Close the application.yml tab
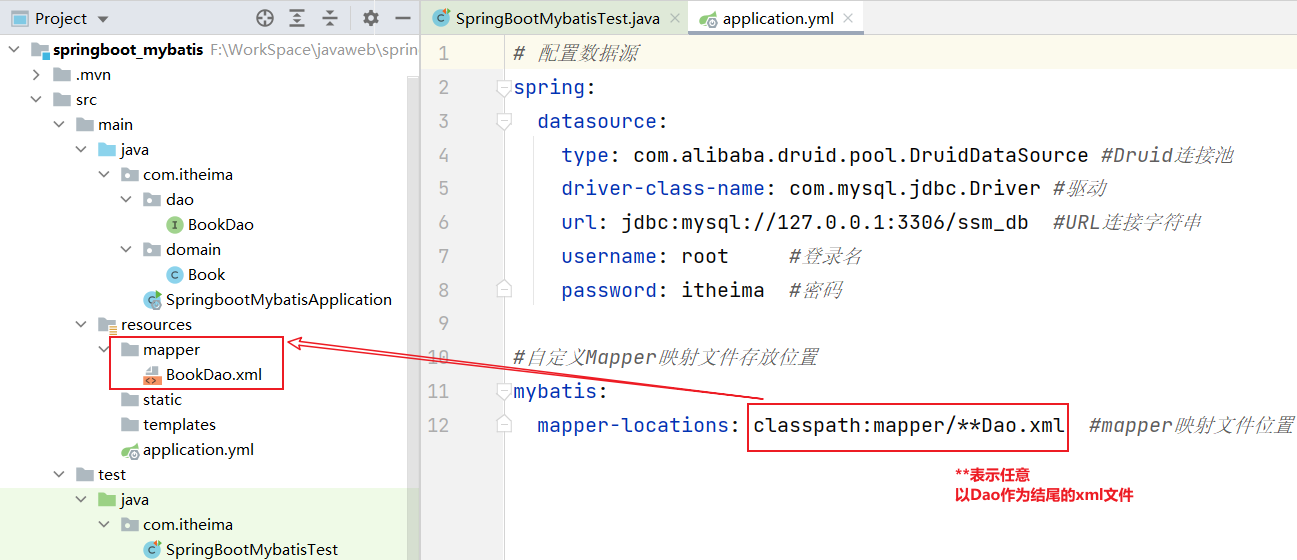 (849, 18)
